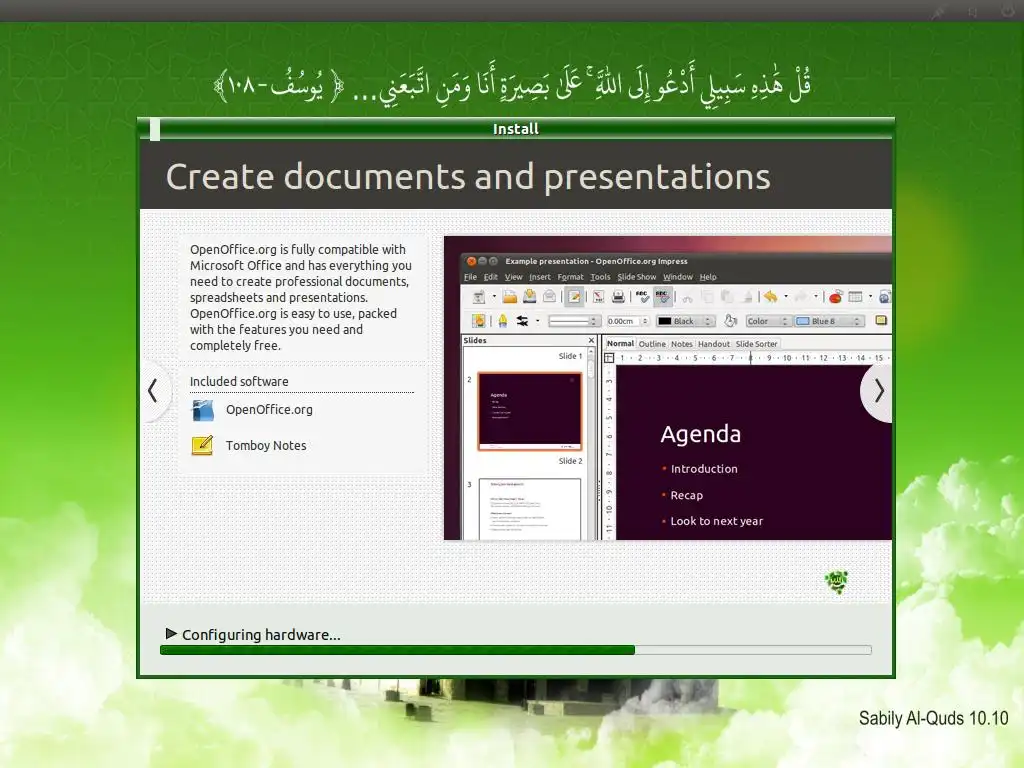
Task: Open the Undo history dropdown arrow
Action: (786, 296)
